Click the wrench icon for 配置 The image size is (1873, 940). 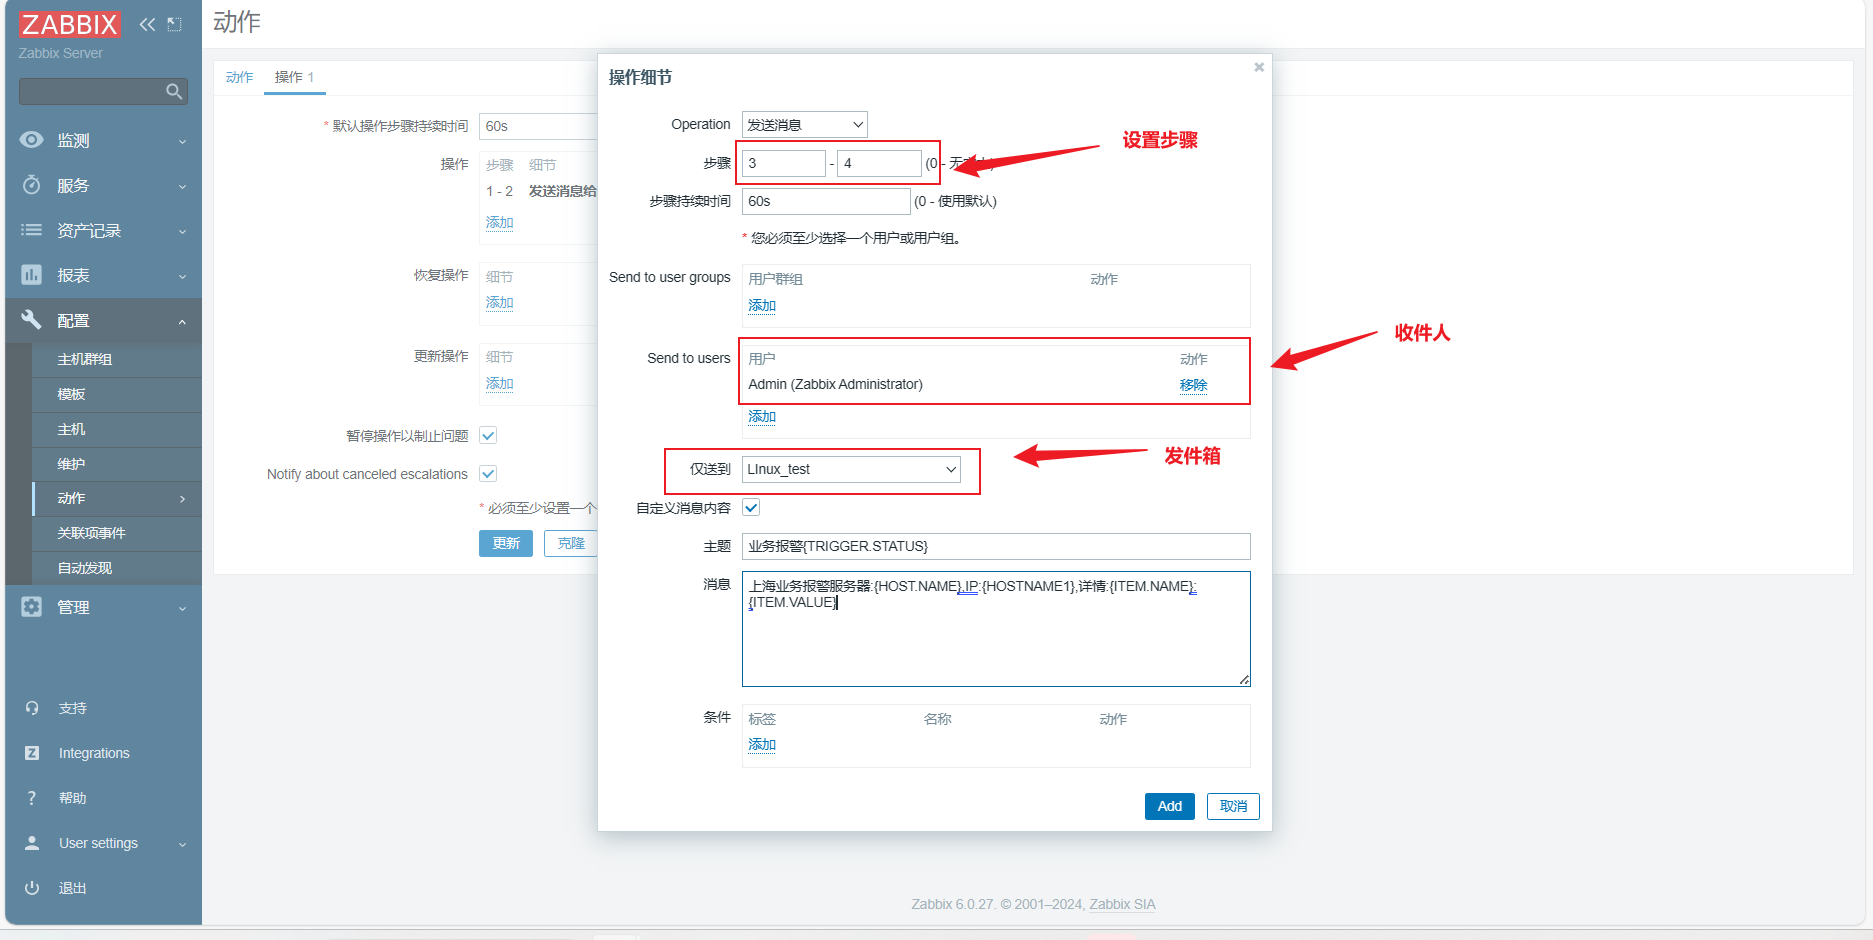point(32,320)
